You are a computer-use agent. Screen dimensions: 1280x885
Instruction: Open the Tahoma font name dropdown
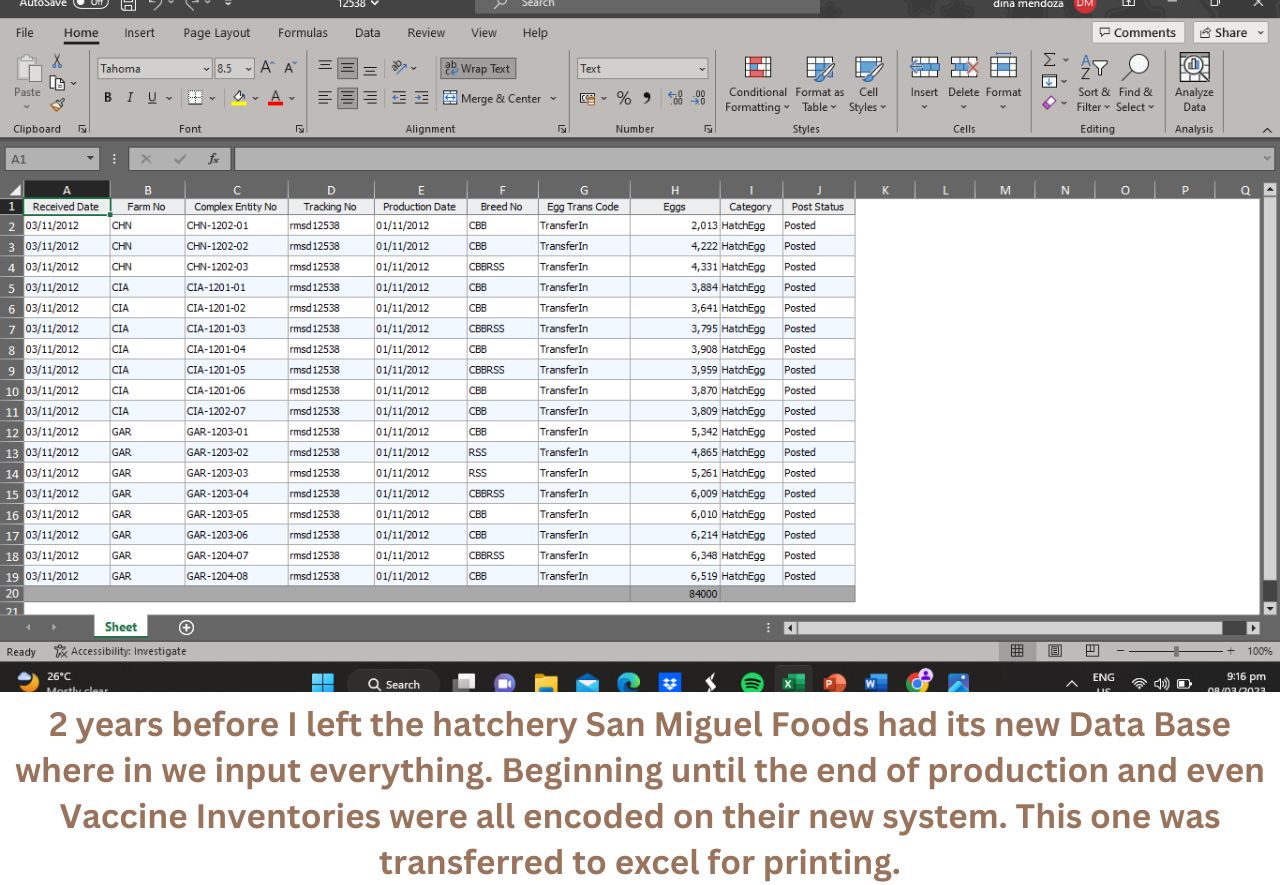coord(206,69)
